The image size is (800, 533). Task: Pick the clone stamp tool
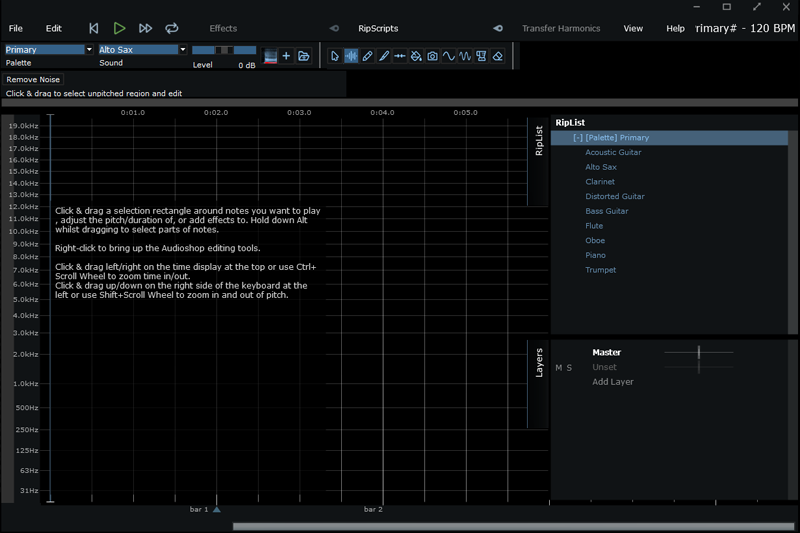point(481,56)
